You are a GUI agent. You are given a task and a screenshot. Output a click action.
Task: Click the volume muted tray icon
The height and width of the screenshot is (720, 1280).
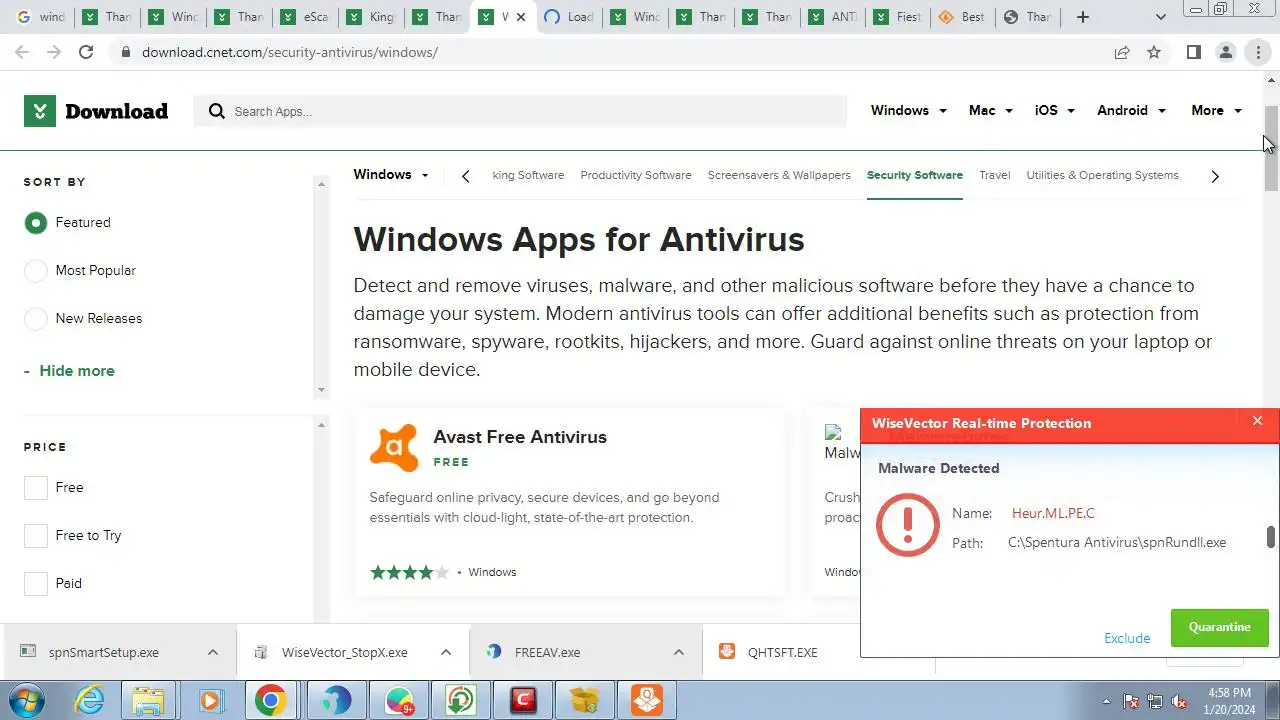[1179, 702]
